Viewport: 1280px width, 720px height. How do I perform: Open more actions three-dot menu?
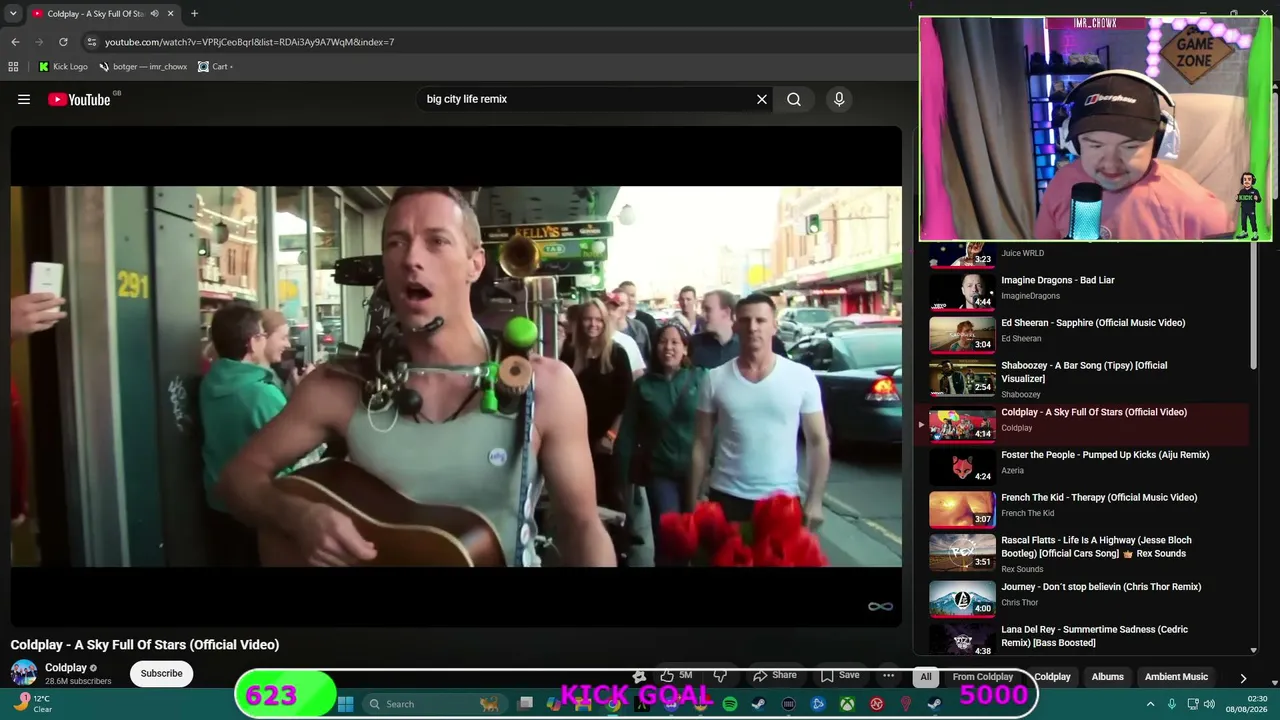tap(888, 676)
